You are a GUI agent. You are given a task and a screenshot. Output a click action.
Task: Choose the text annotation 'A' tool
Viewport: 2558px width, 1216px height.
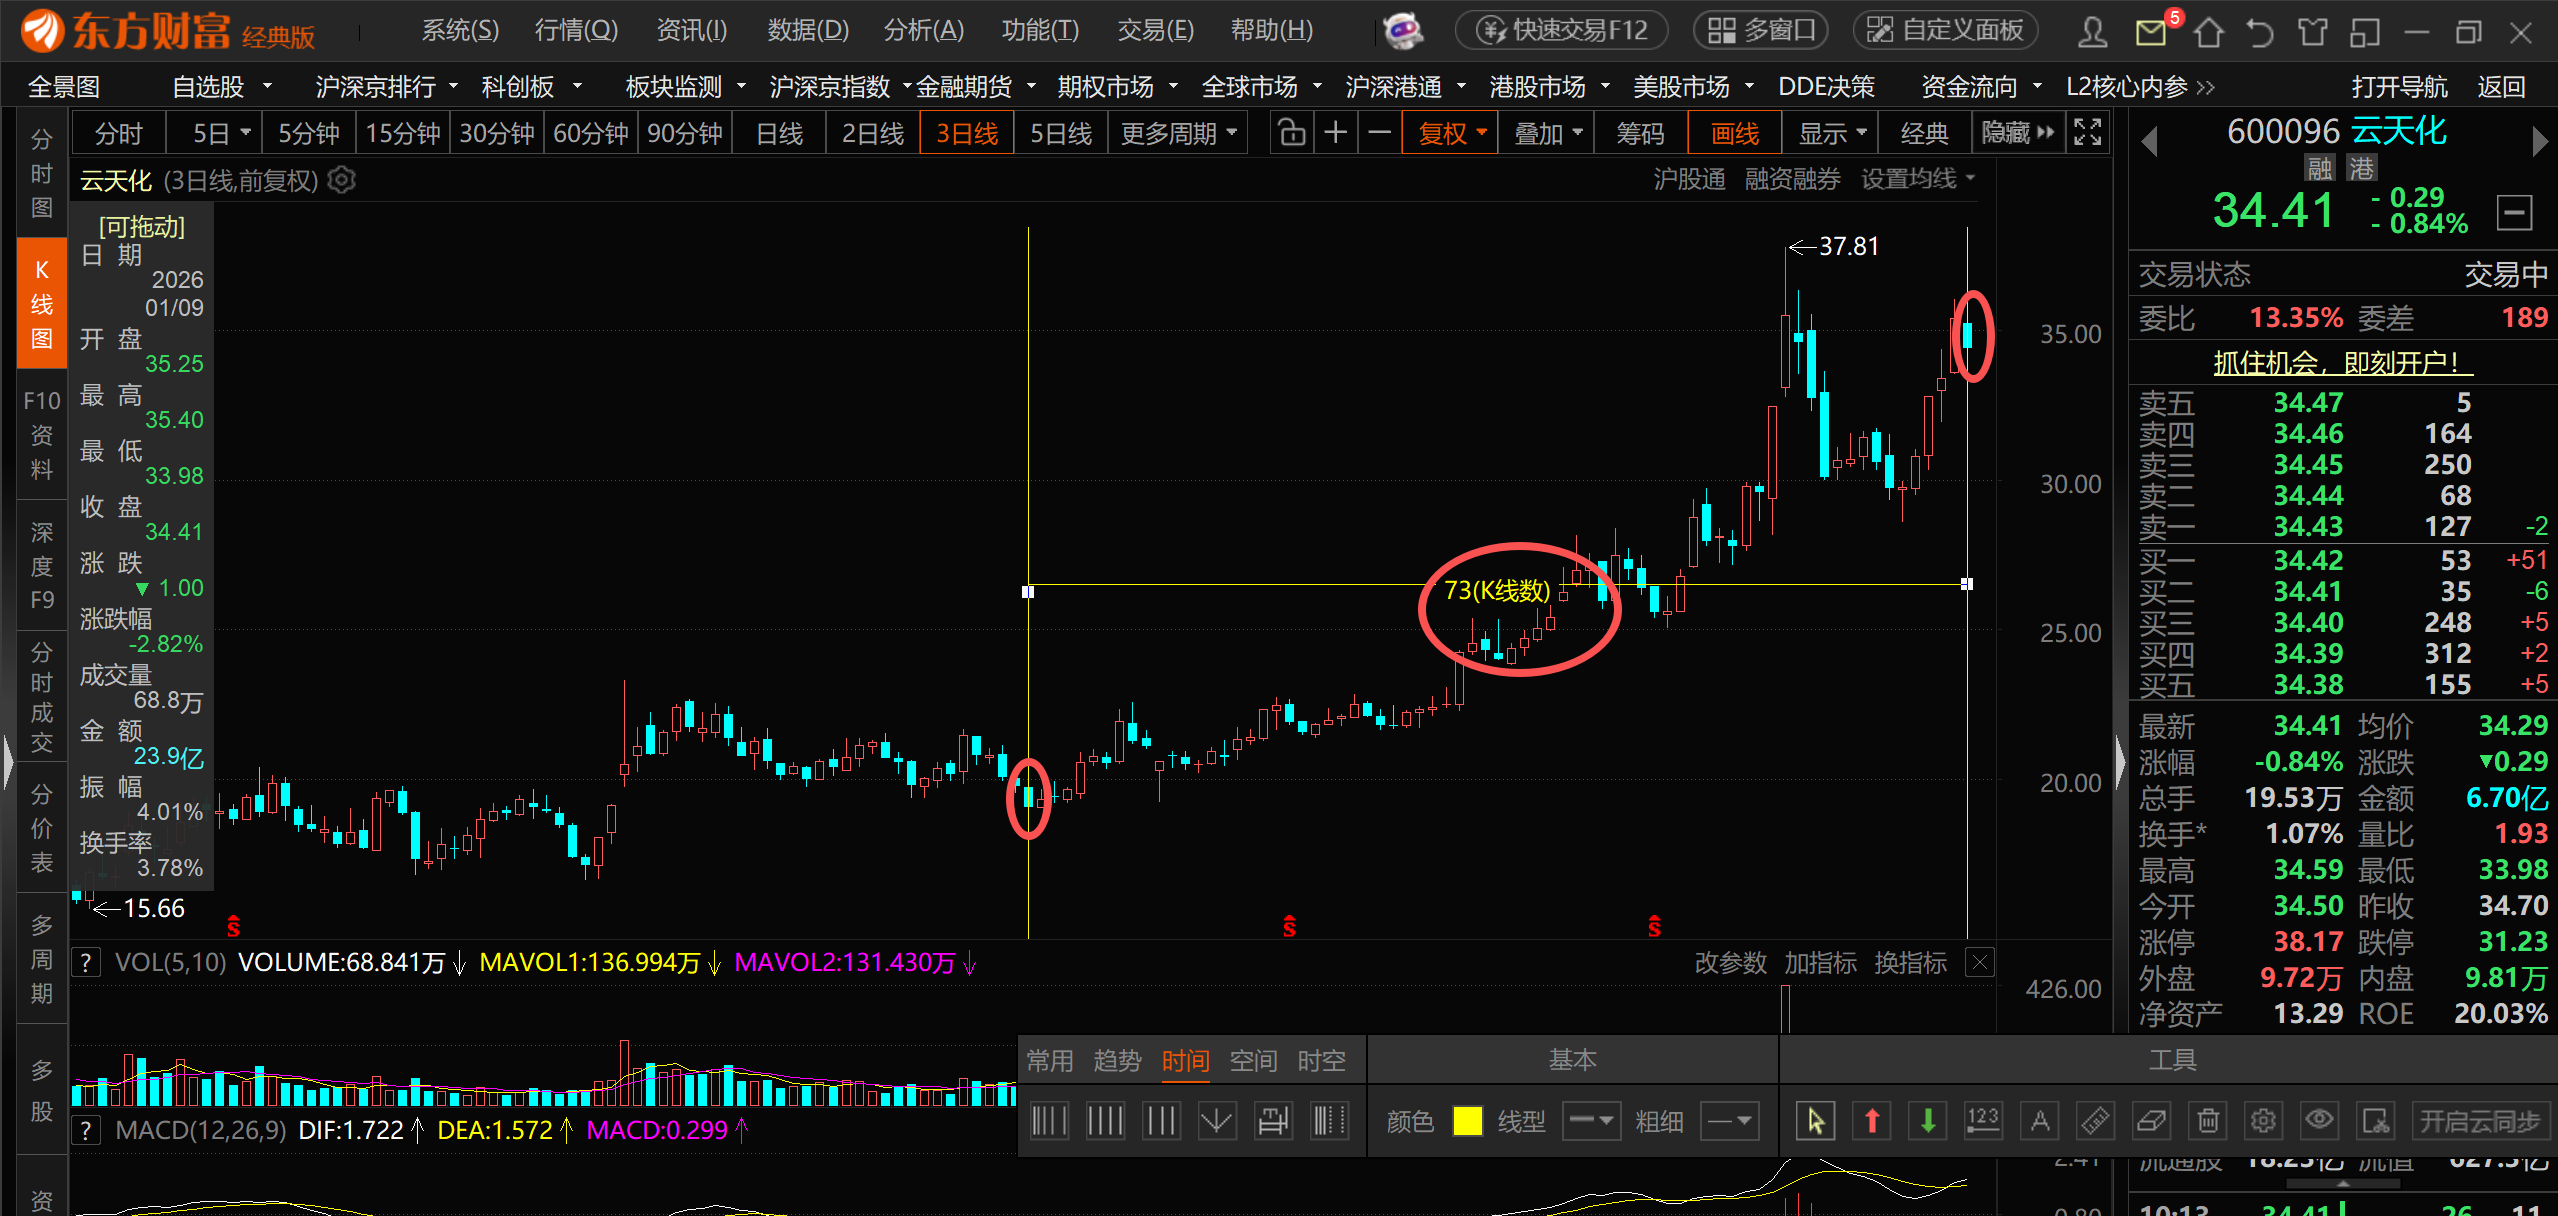(x=2039, y=1121)
